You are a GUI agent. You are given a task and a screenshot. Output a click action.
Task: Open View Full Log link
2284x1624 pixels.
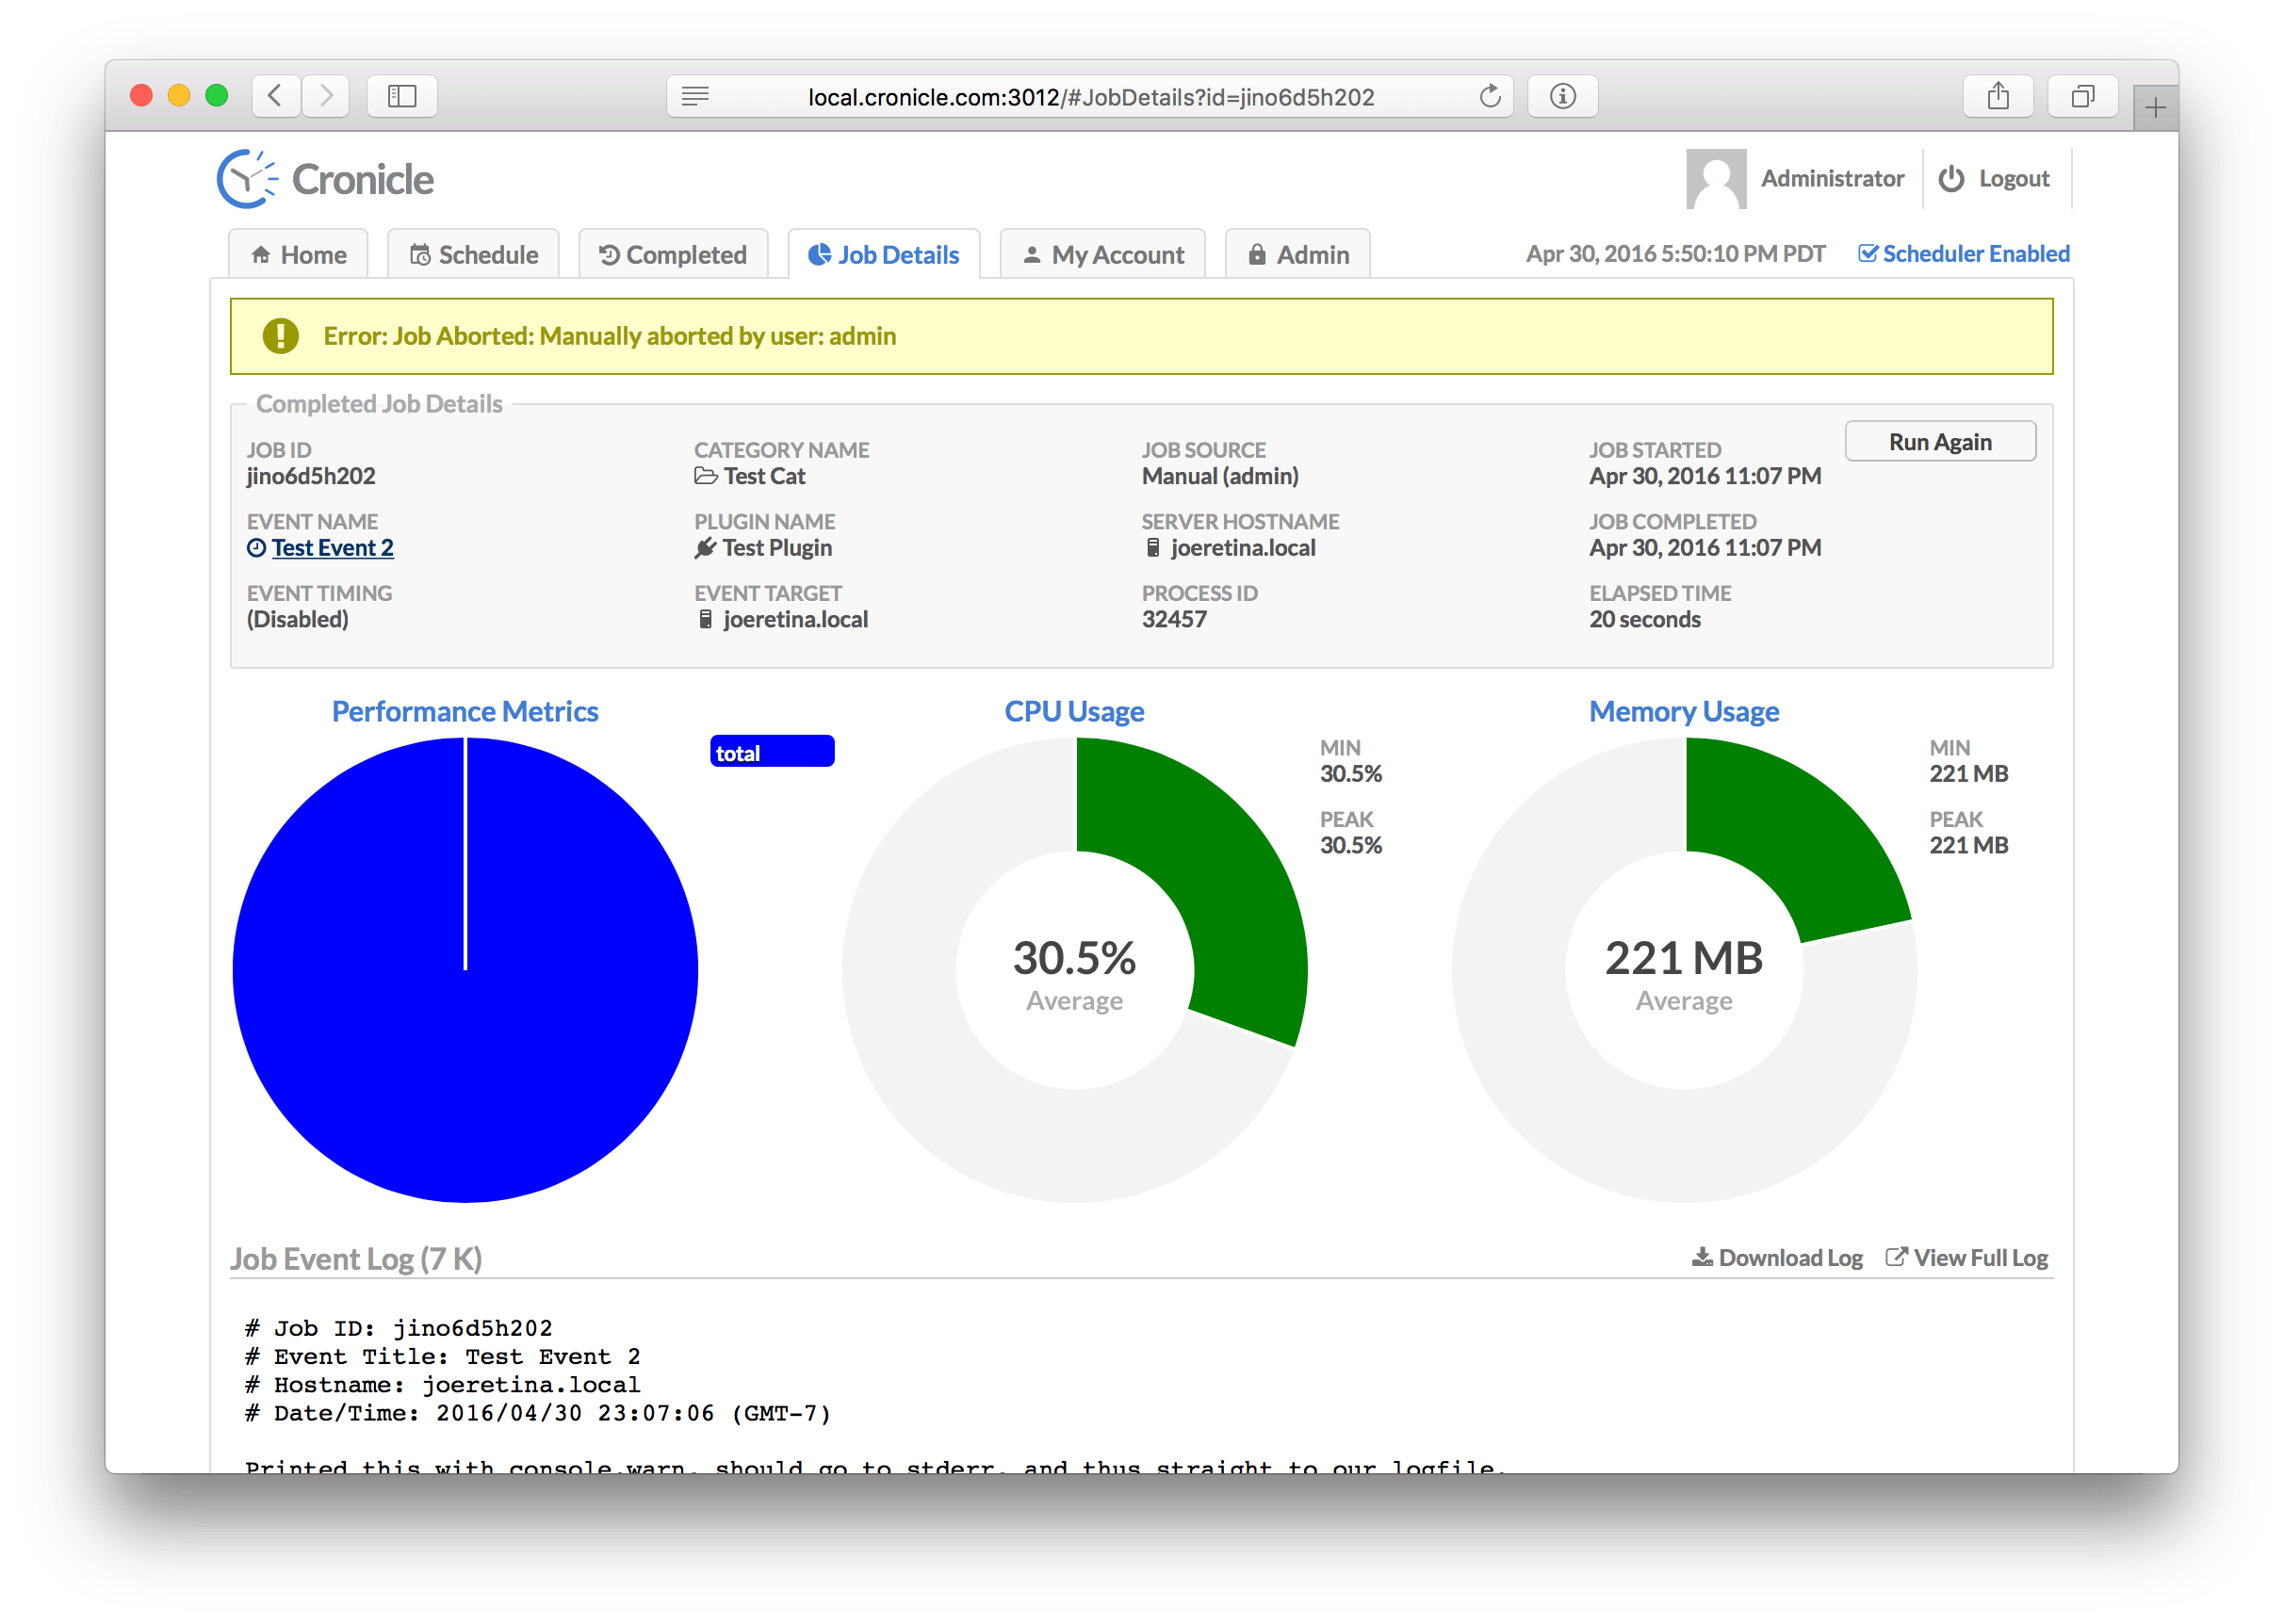[1967, 1258]
